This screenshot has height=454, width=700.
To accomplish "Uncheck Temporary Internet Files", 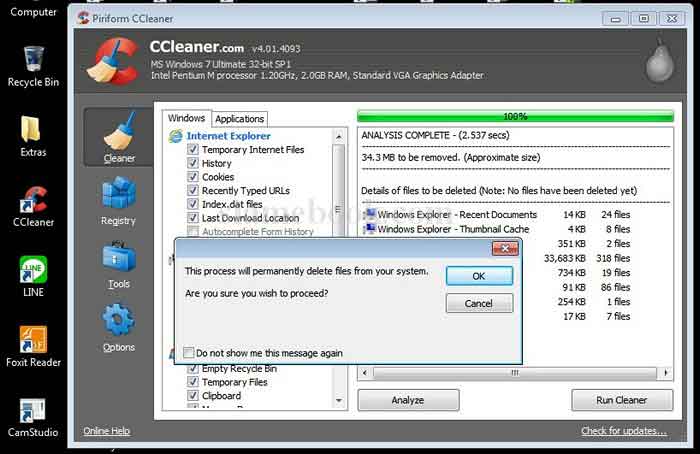I will tap(192, 150).
